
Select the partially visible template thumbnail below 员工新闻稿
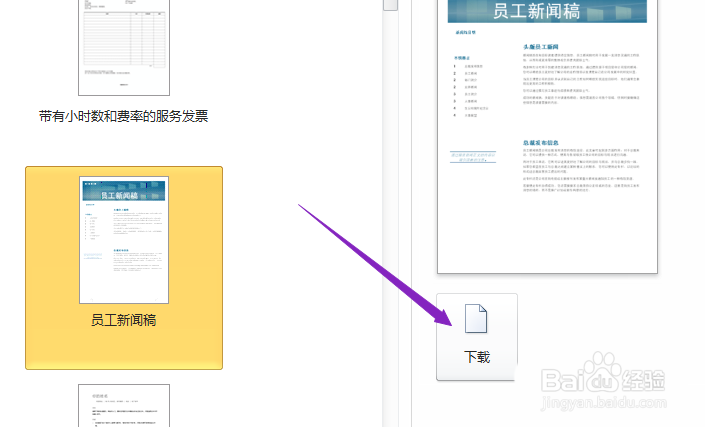pos(124,405)
